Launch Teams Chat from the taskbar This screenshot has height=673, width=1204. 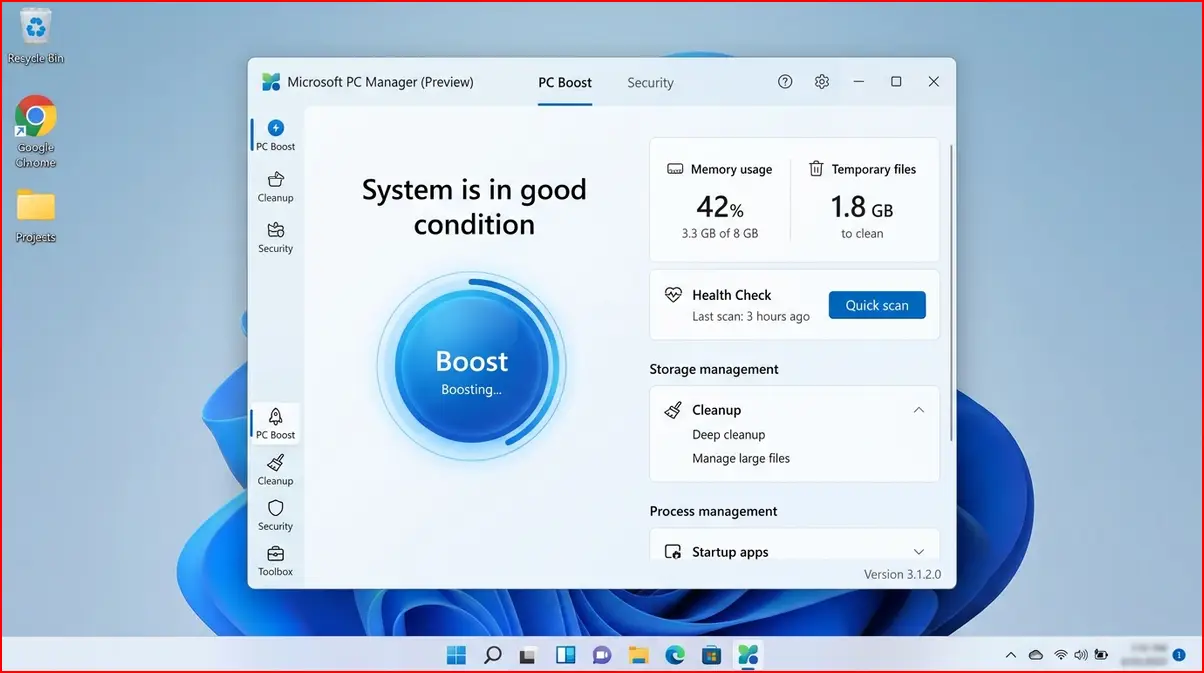601,655
